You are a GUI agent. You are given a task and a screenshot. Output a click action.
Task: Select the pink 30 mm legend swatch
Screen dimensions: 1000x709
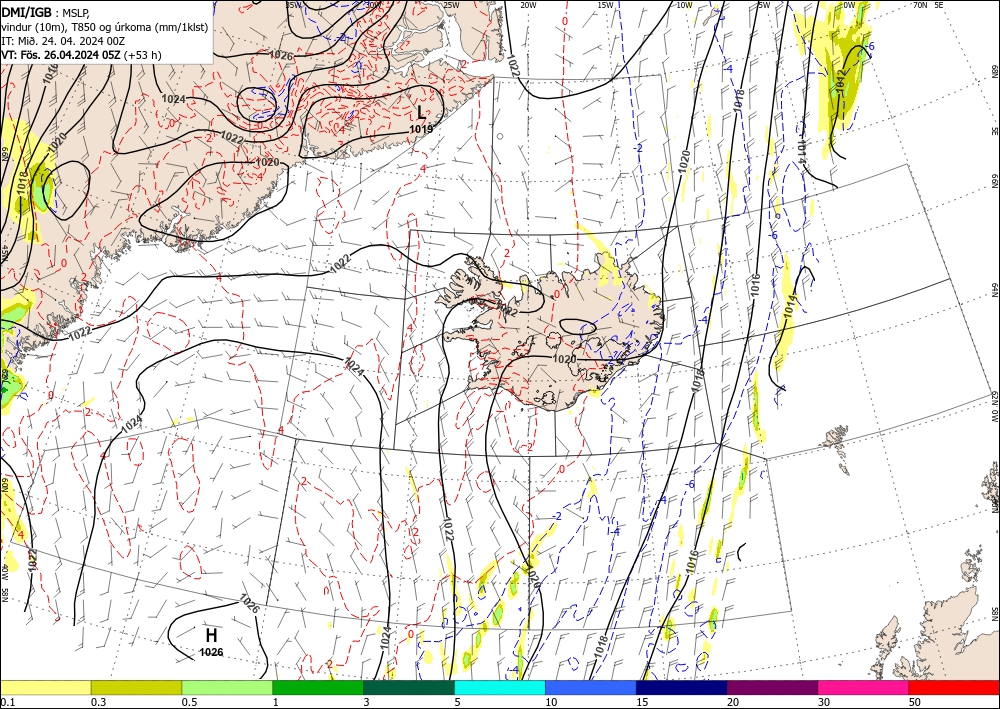point(864,687)
